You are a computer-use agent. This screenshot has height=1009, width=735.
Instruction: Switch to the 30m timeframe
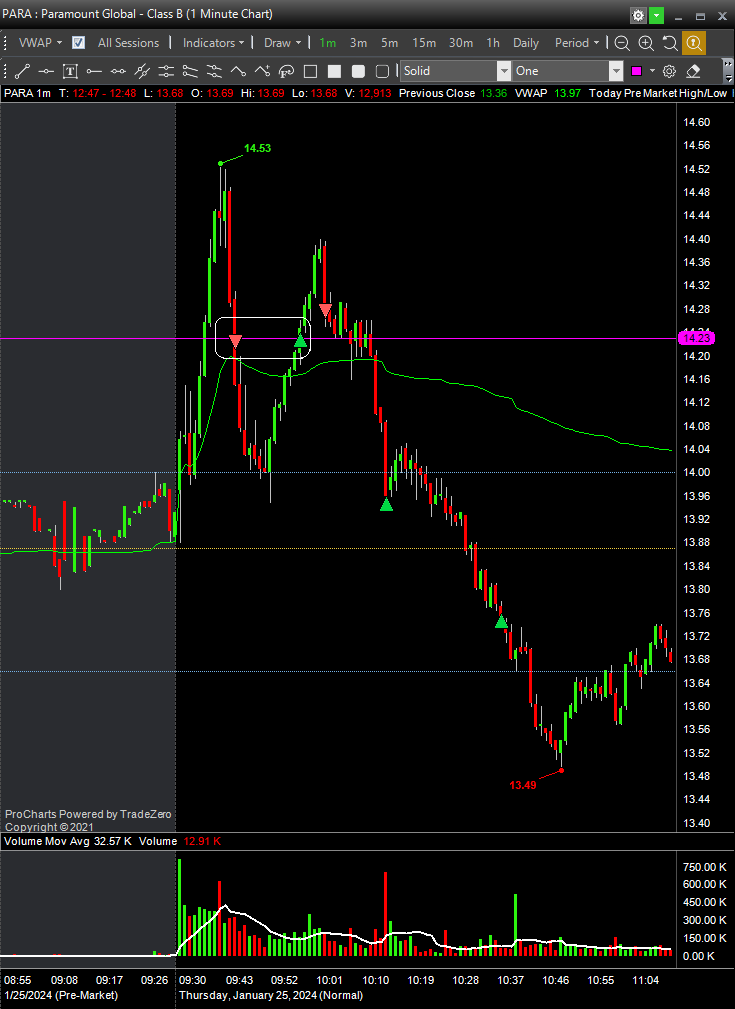coord(461,43)
